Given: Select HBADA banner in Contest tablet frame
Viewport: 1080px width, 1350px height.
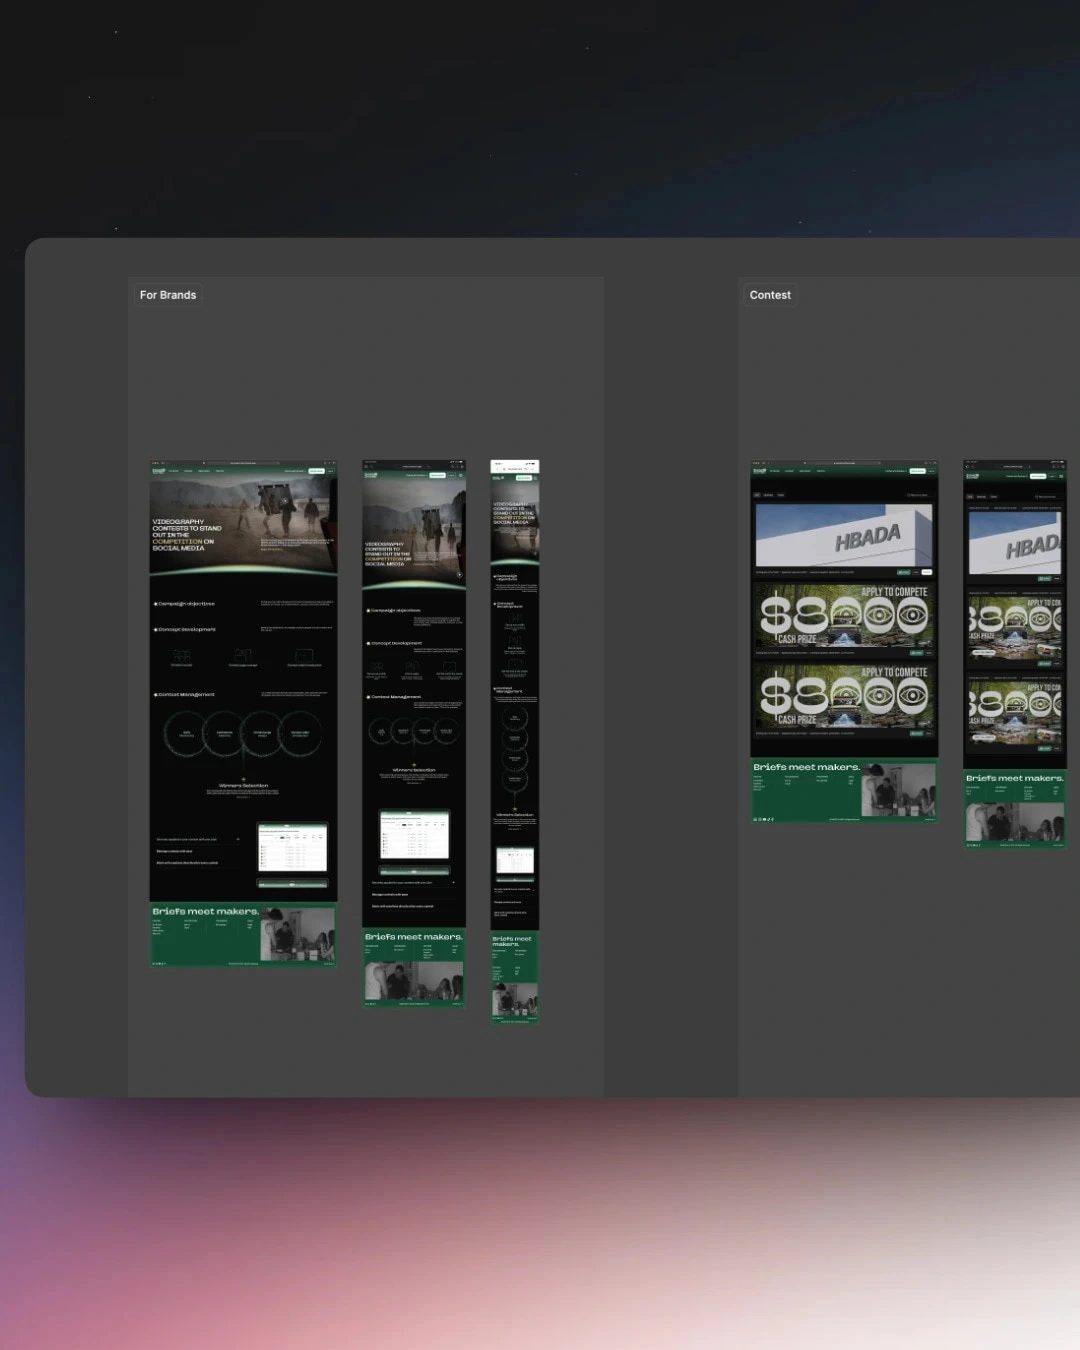Looking at the screenshot, I should pyautogui.click(x=1015, y=542).
